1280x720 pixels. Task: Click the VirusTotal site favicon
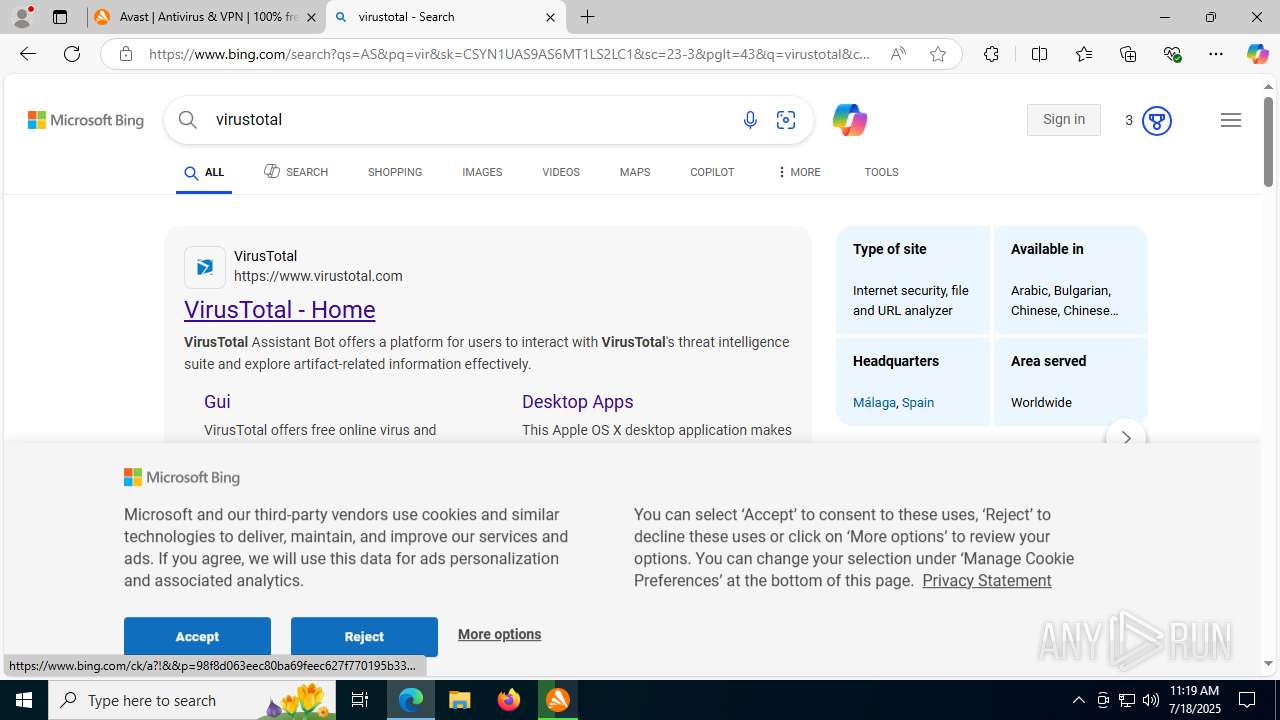coord(205,267)
